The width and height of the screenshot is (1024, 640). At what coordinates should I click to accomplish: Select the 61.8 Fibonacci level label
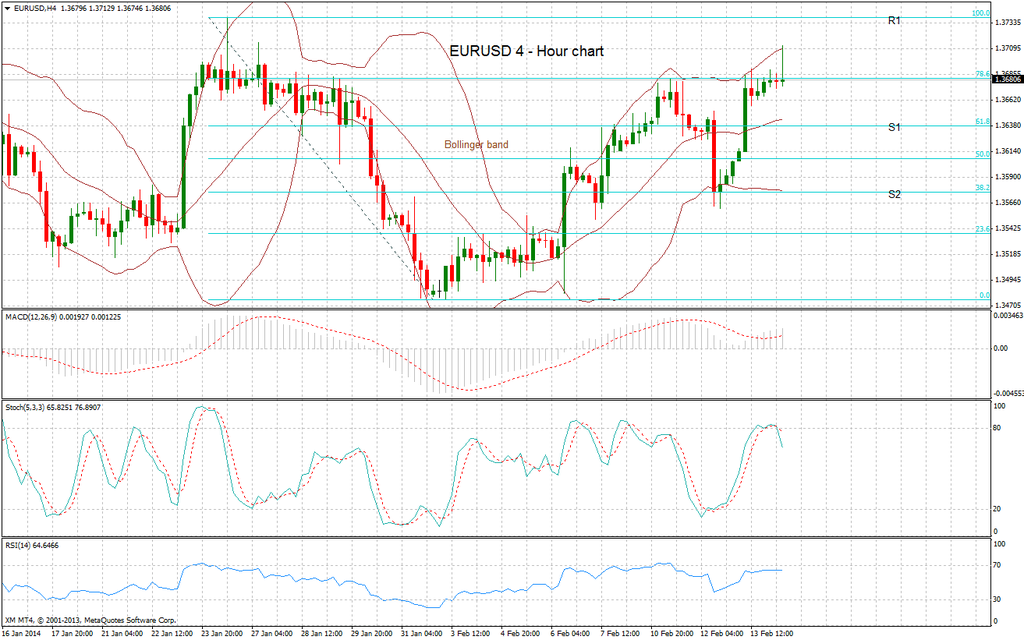(981, 122)
